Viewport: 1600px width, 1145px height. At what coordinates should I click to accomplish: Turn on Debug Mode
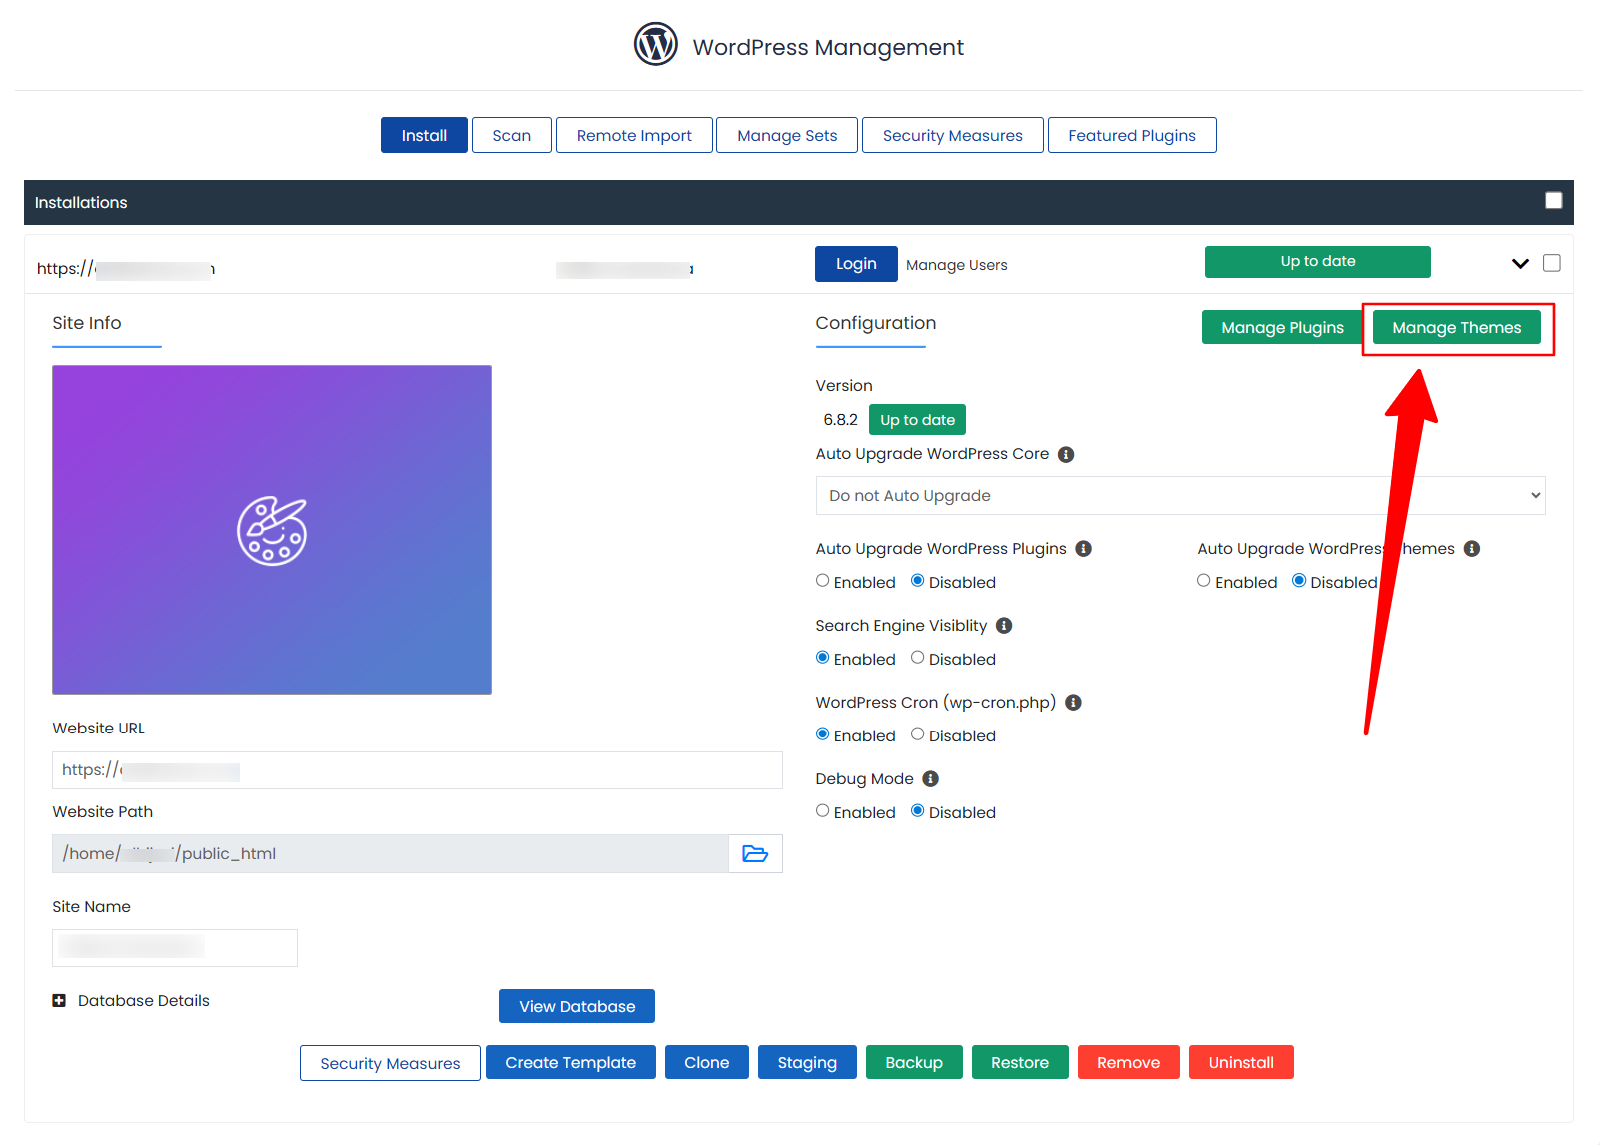pyautogui.click(x=823, y=811)
